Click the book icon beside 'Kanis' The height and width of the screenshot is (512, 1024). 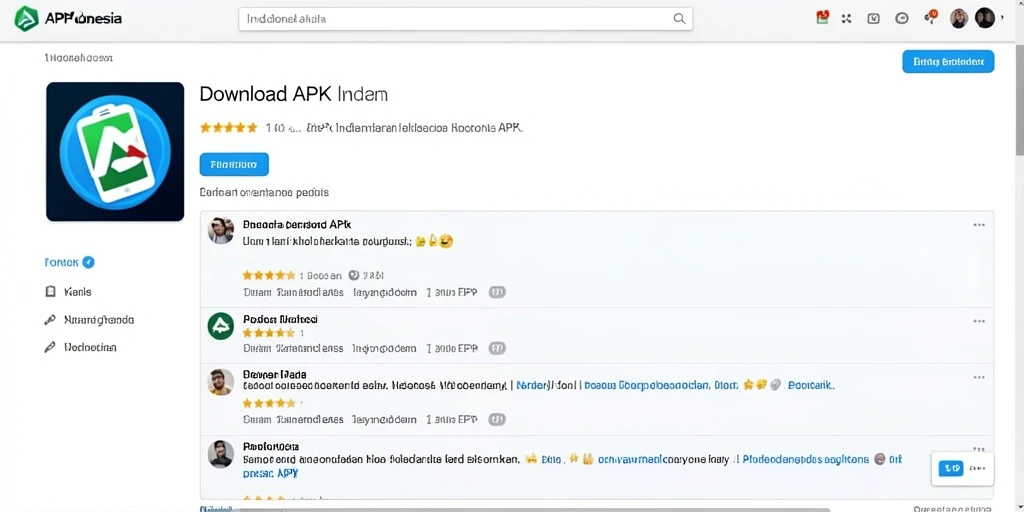point(50,291)
